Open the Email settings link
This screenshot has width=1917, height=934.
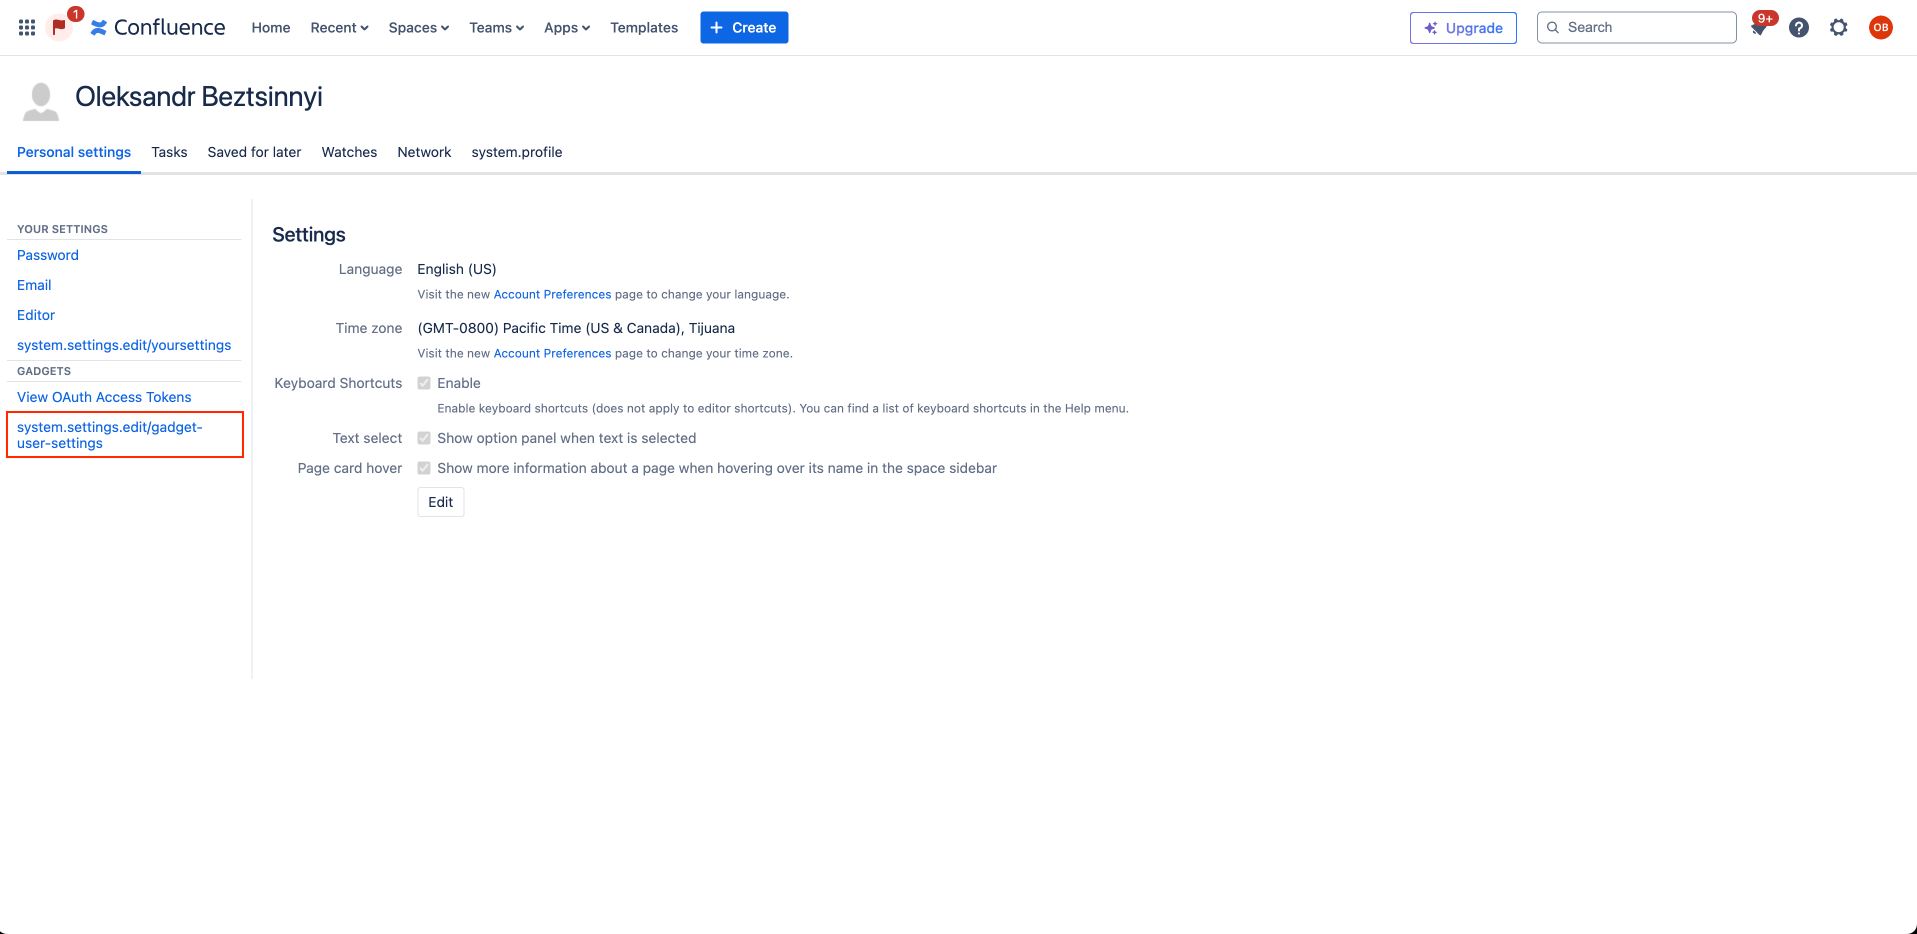(x=34, y=285)
